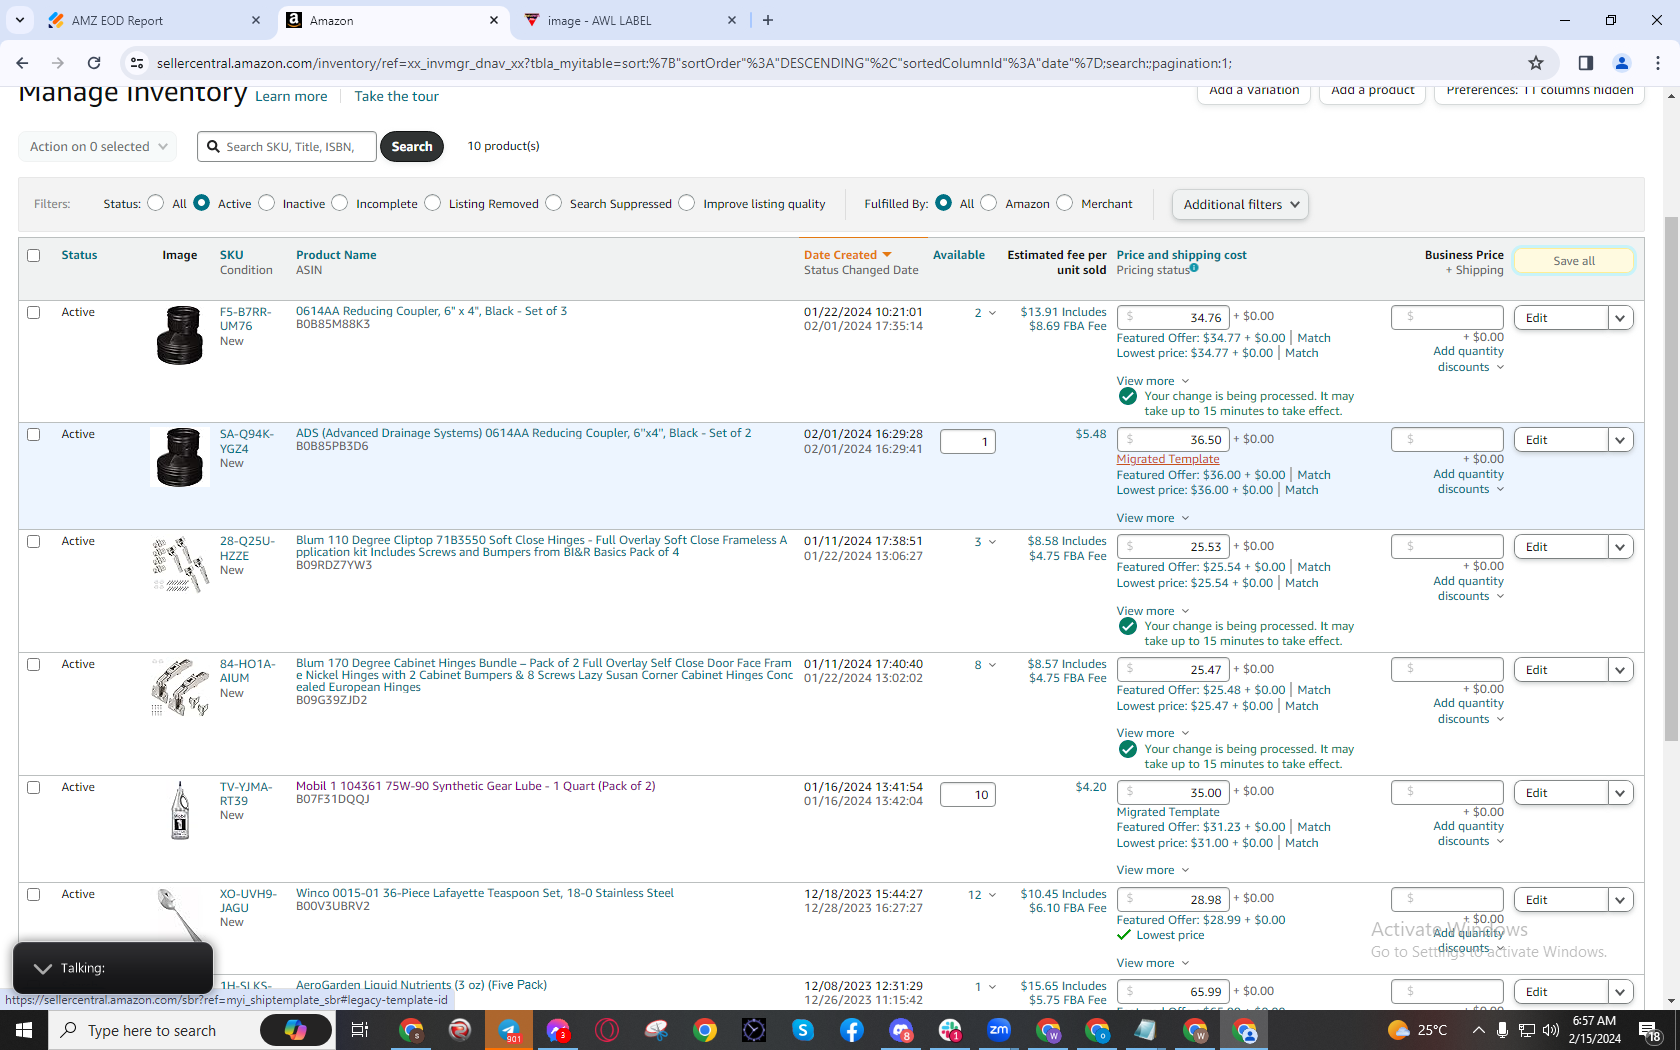Reload the Seller Central page

tap(94, 63)
